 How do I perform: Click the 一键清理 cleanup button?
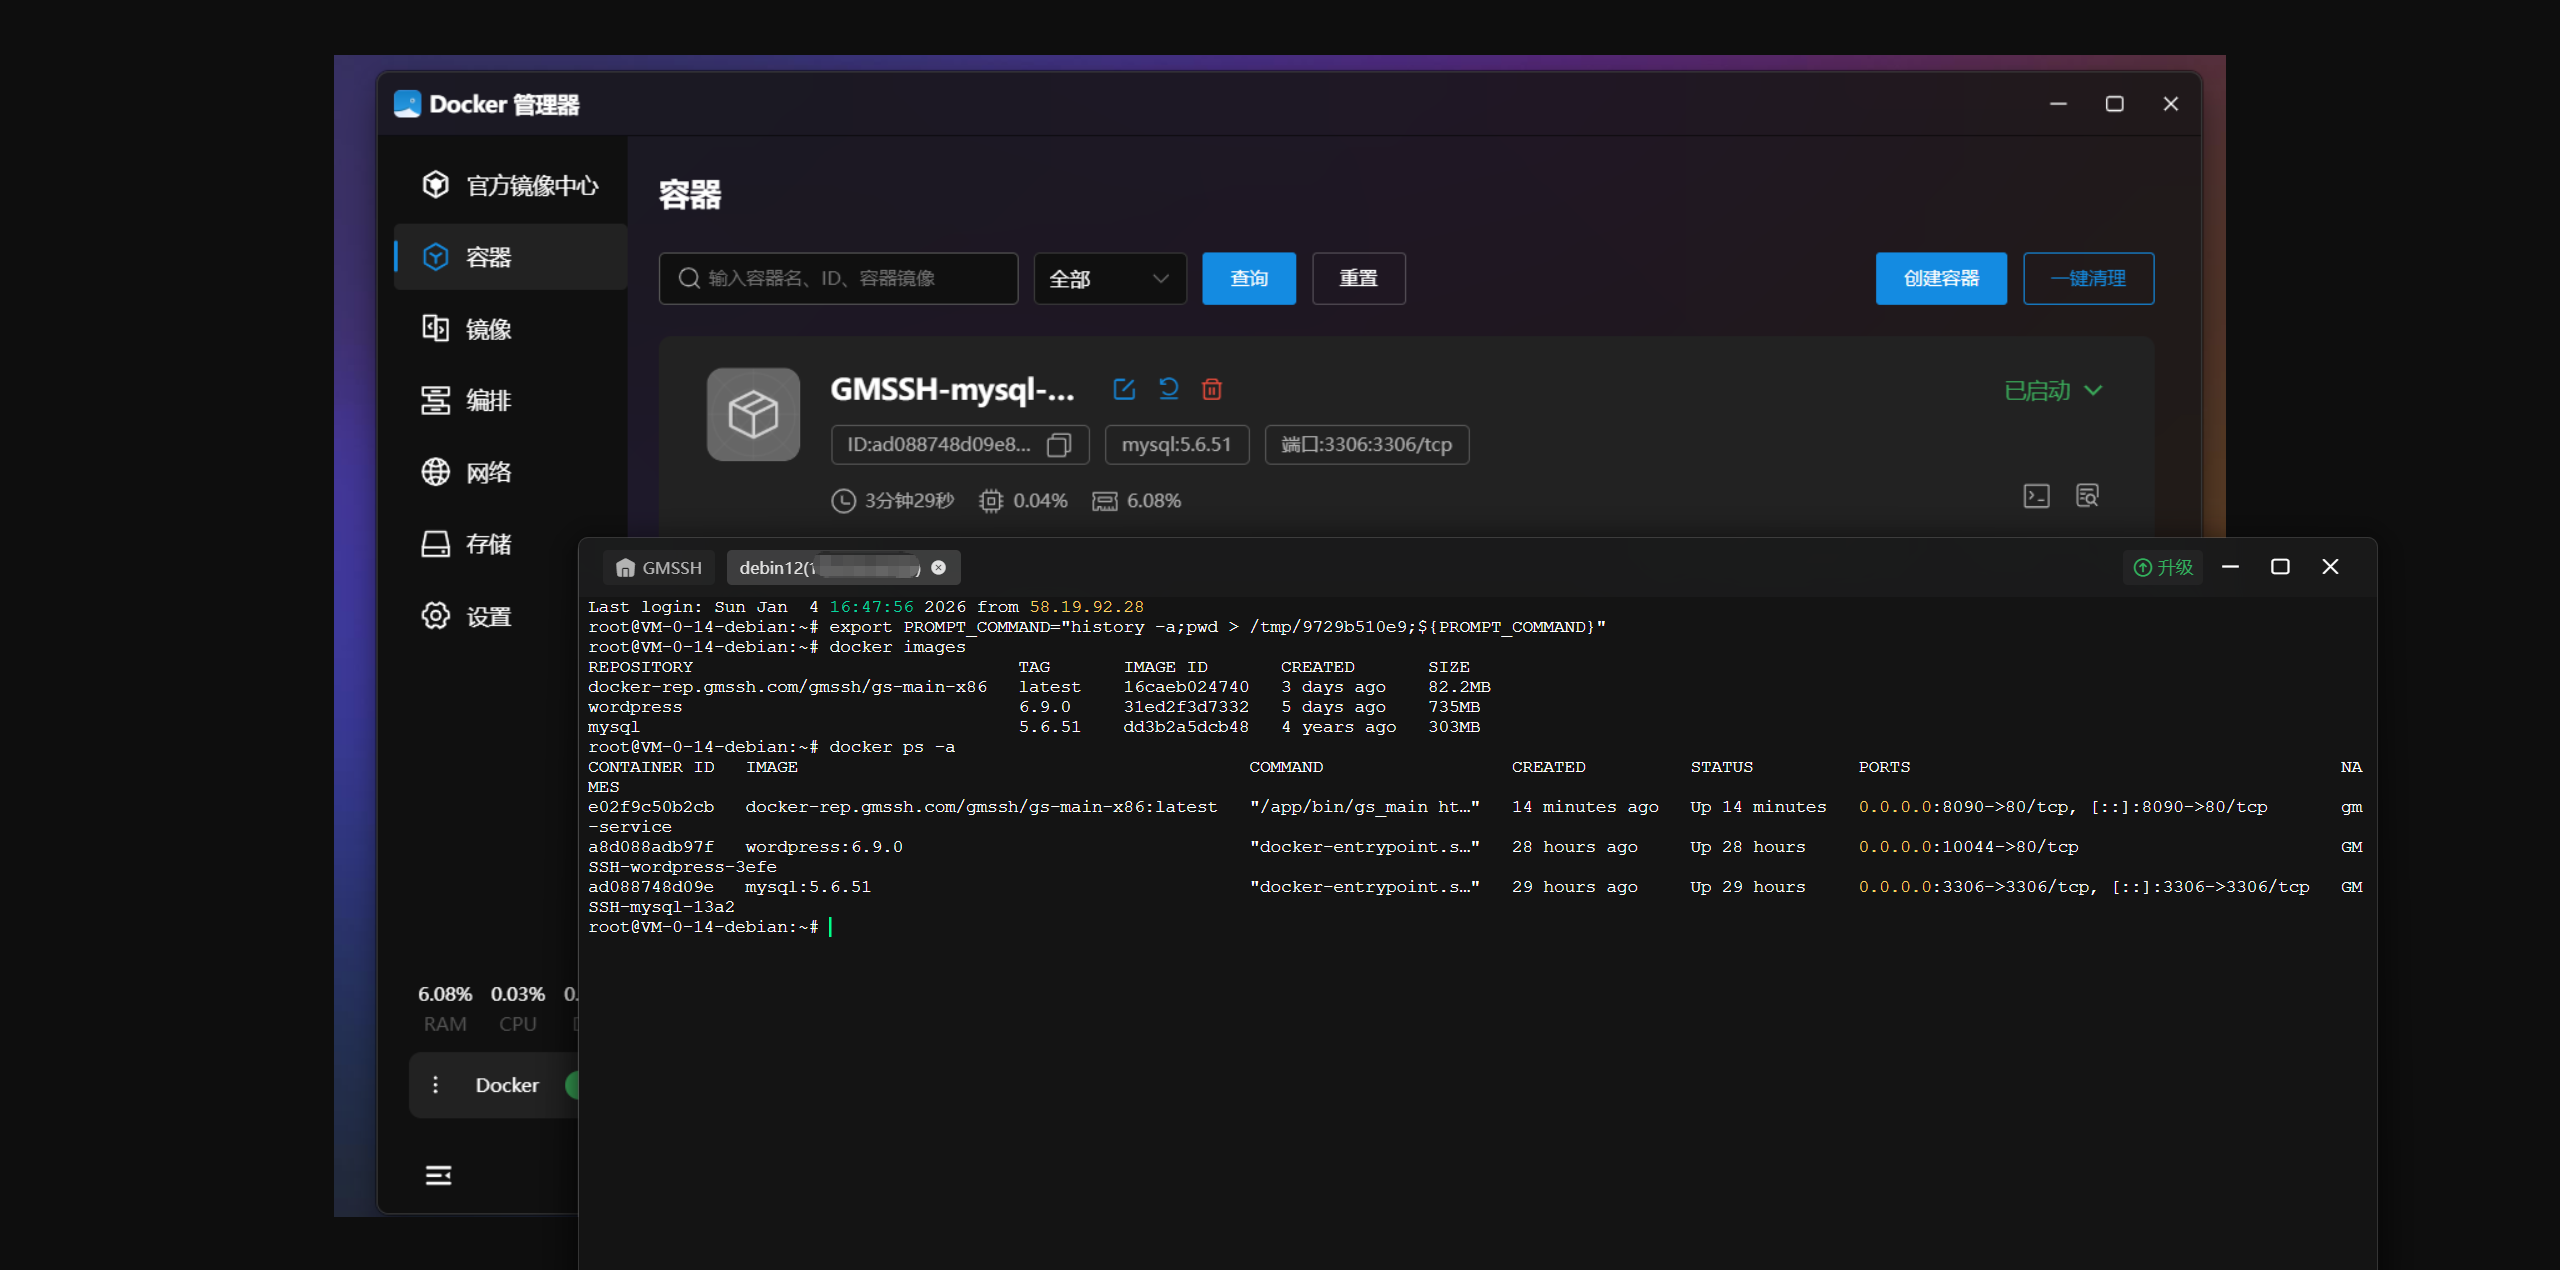[2087, 279]
